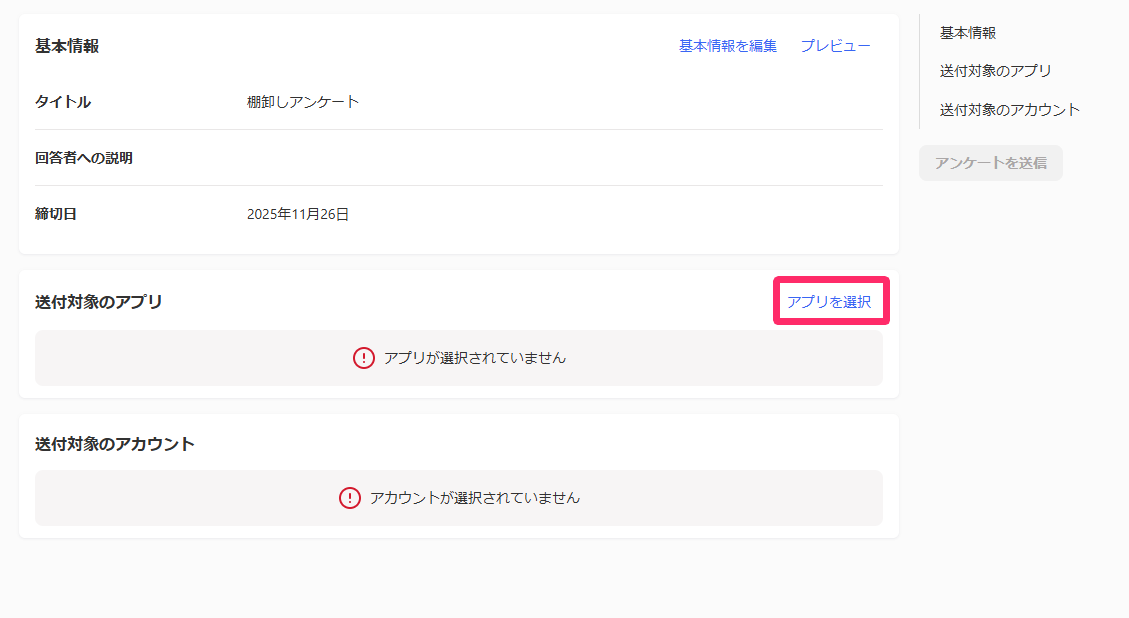This screenshot has height=618, width=1129.
Task: Click the 送付対象のアカウント heading in the main card
Action: tap(114, 444)
